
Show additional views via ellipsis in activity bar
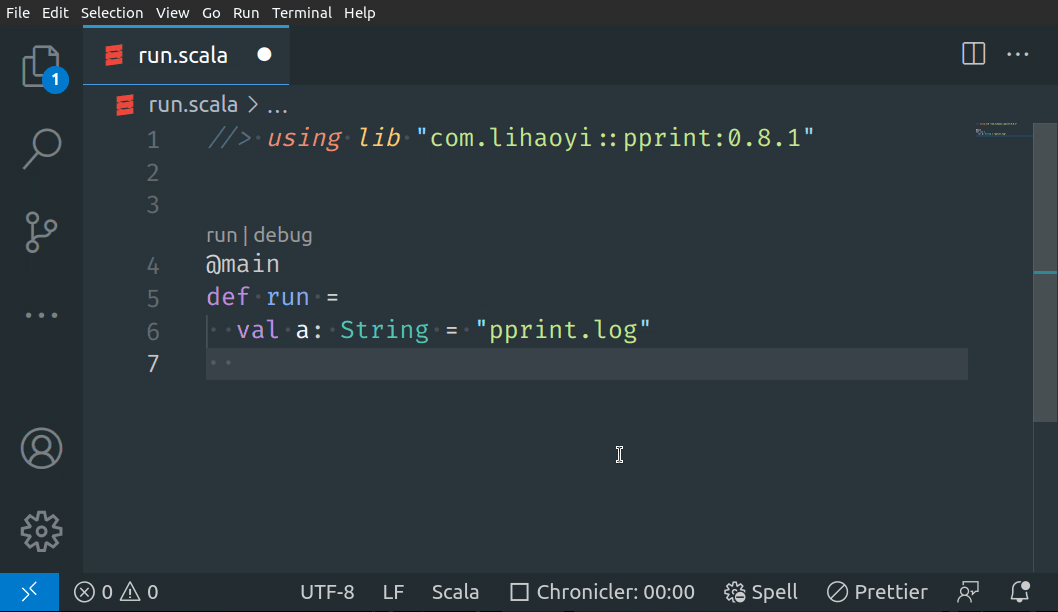click(x=41, y=315)
